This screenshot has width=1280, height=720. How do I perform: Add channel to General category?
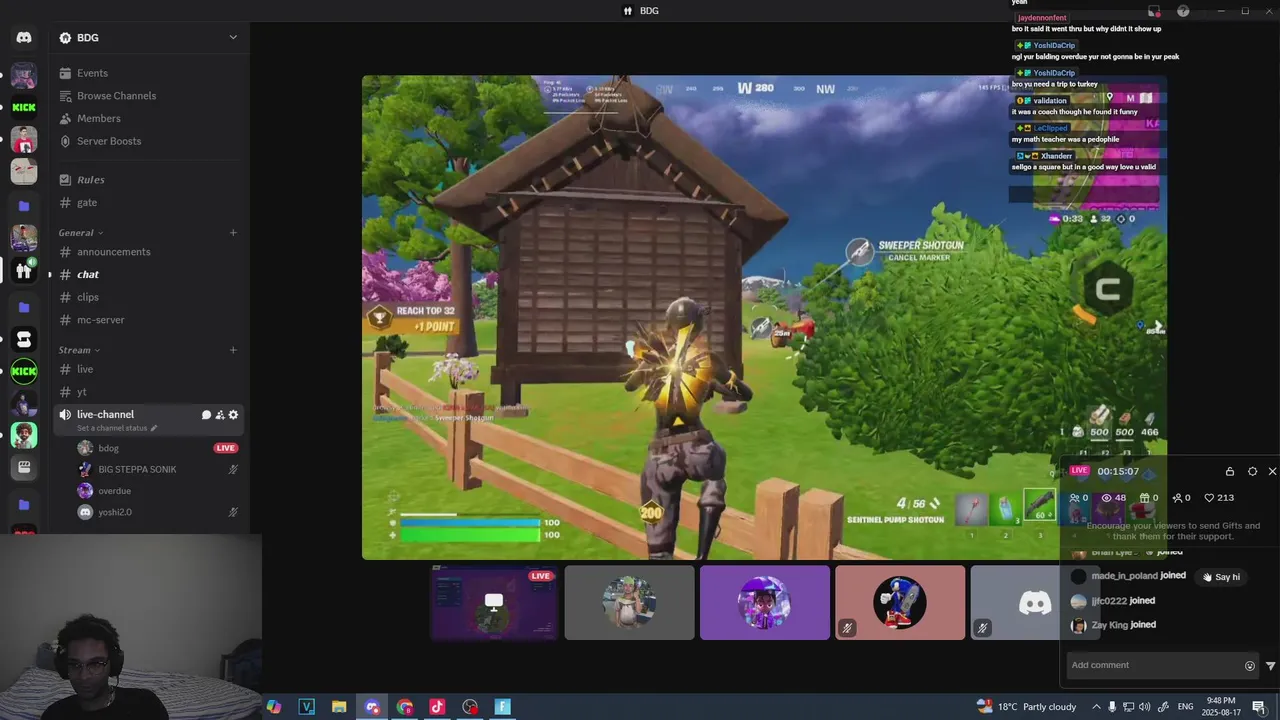[x=233, y=233]
